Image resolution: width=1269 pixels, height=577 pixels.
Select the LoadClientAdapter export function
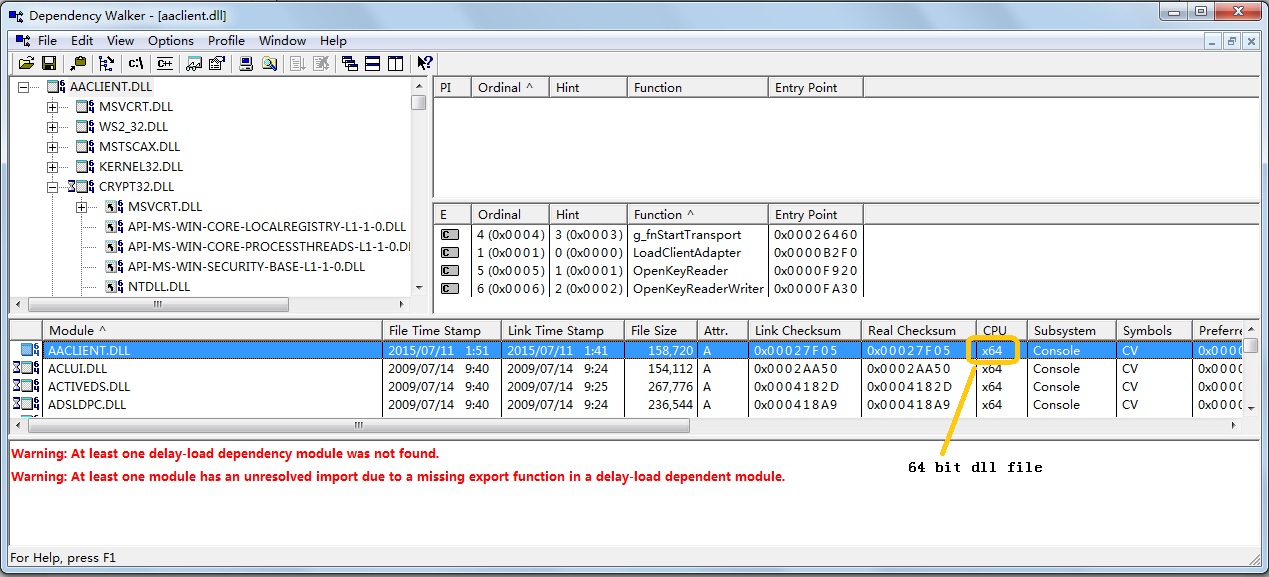pyautogui.click(x=687, y=253)
